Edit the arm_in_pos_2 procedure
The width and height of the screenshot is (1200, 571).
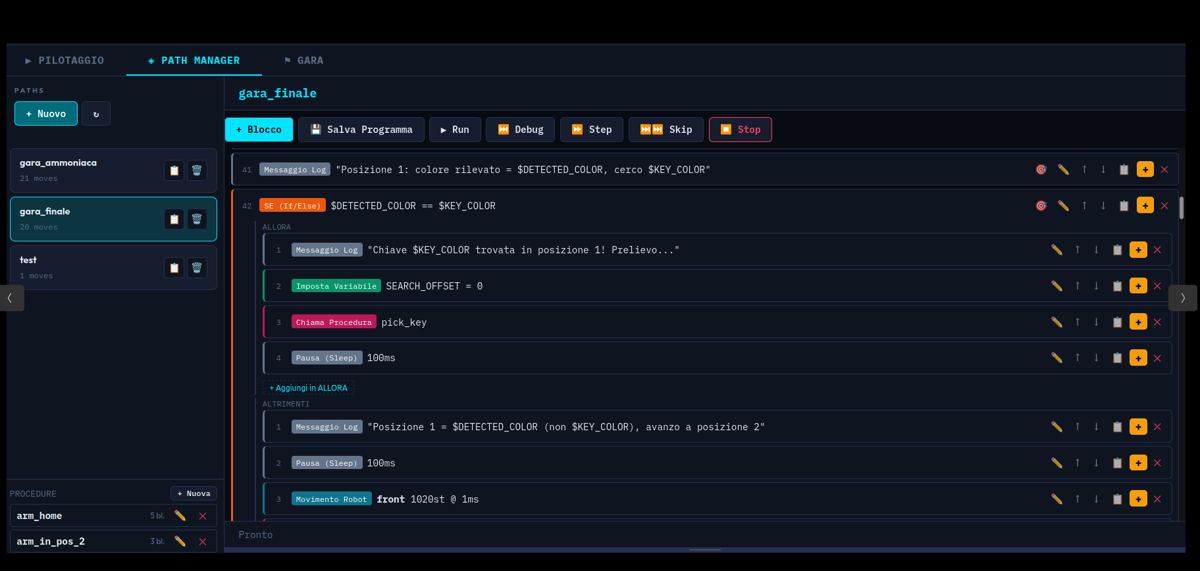[x=180, y=541]
